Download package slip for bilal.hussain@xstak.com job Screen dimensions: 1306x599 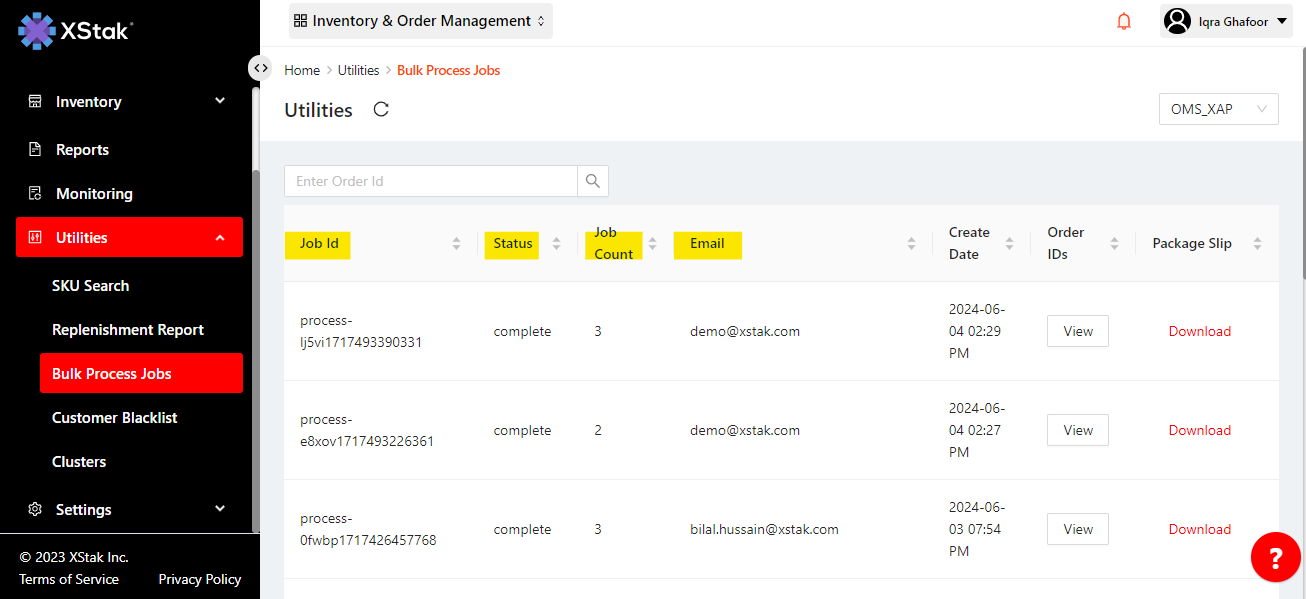click(x=1199, y=529)
